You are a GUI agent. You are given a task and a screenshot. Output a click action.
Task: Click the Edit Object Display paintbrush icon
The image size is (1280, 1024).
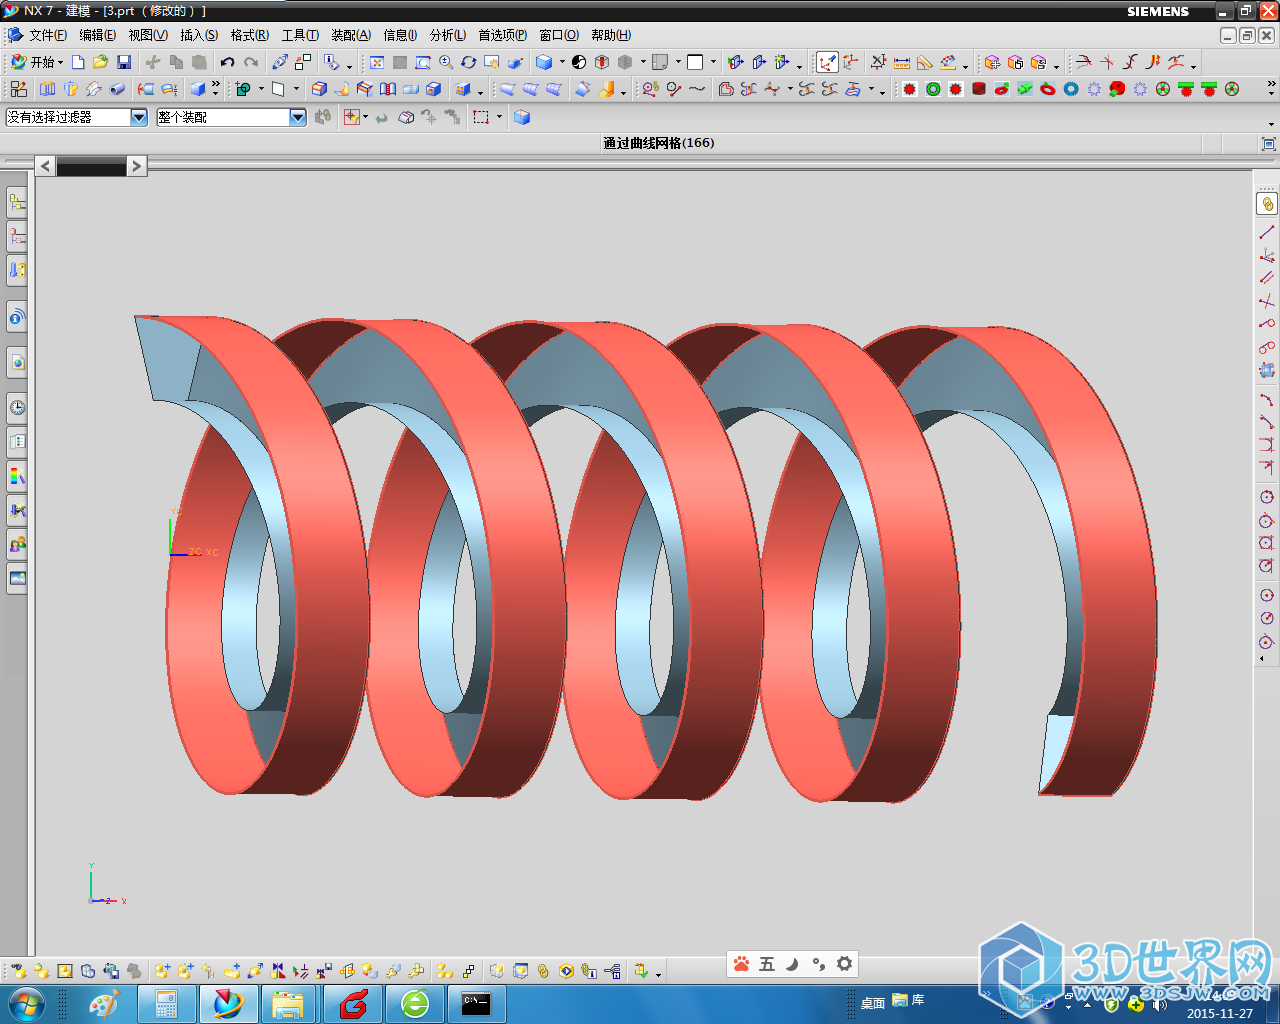click(280, 62)
